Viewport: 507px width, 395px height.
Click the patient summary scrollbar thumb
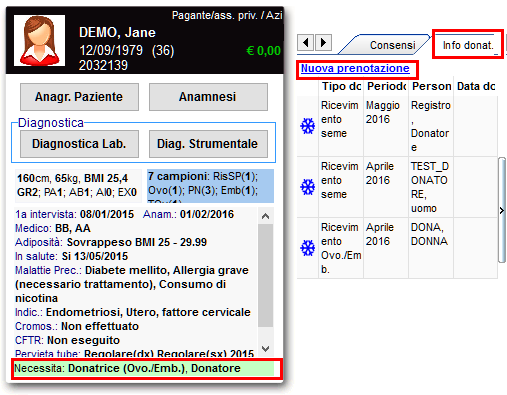tap(265, 275)
